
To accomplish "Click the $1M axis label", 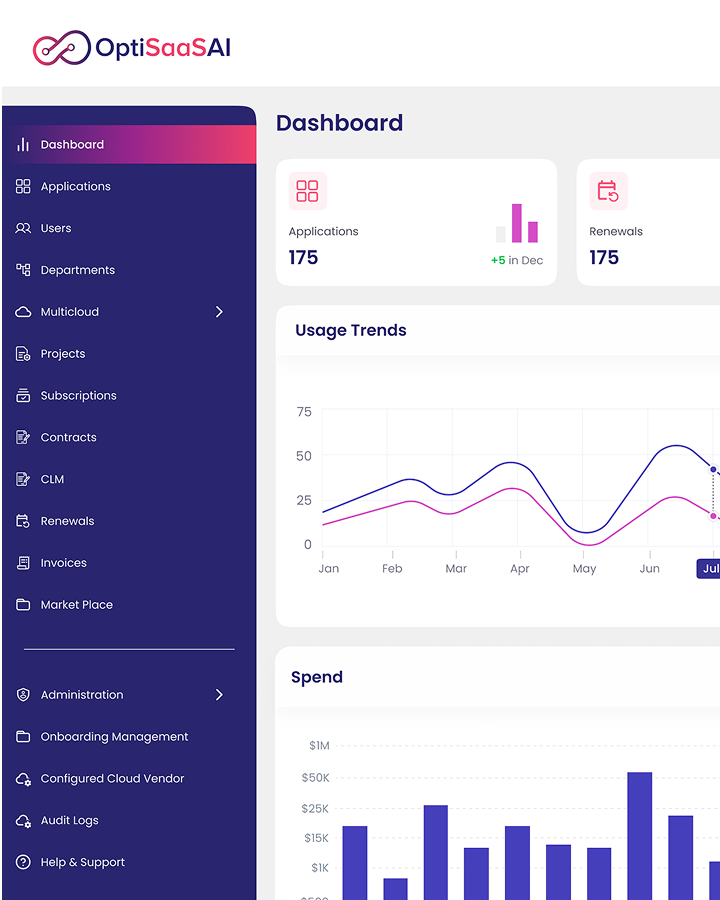I will 319,746.
